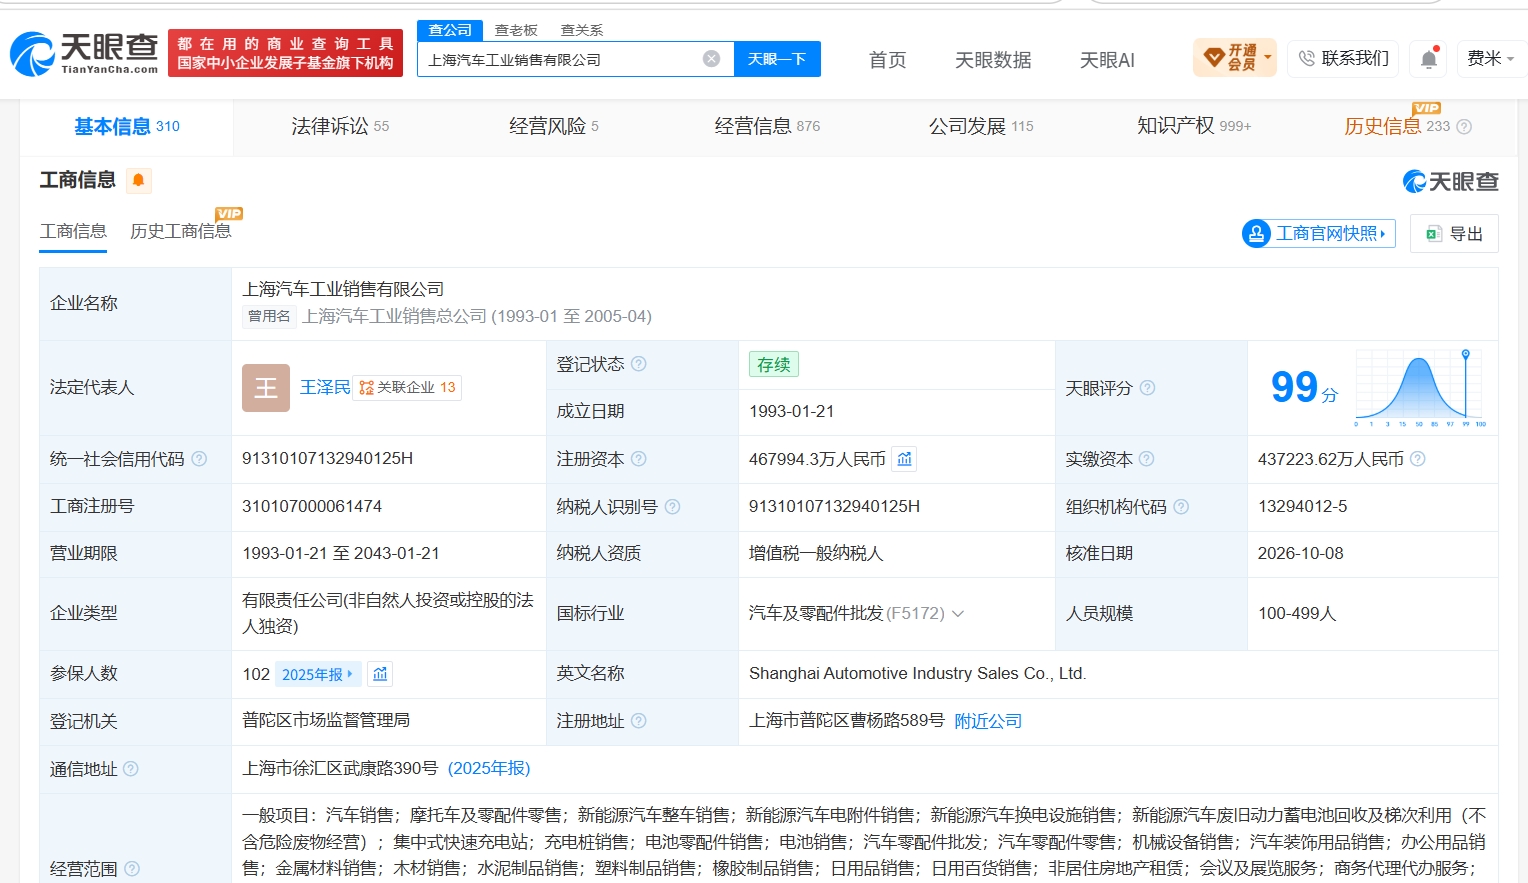Click the orange alert bell beside 工商信息

(139, 180)
